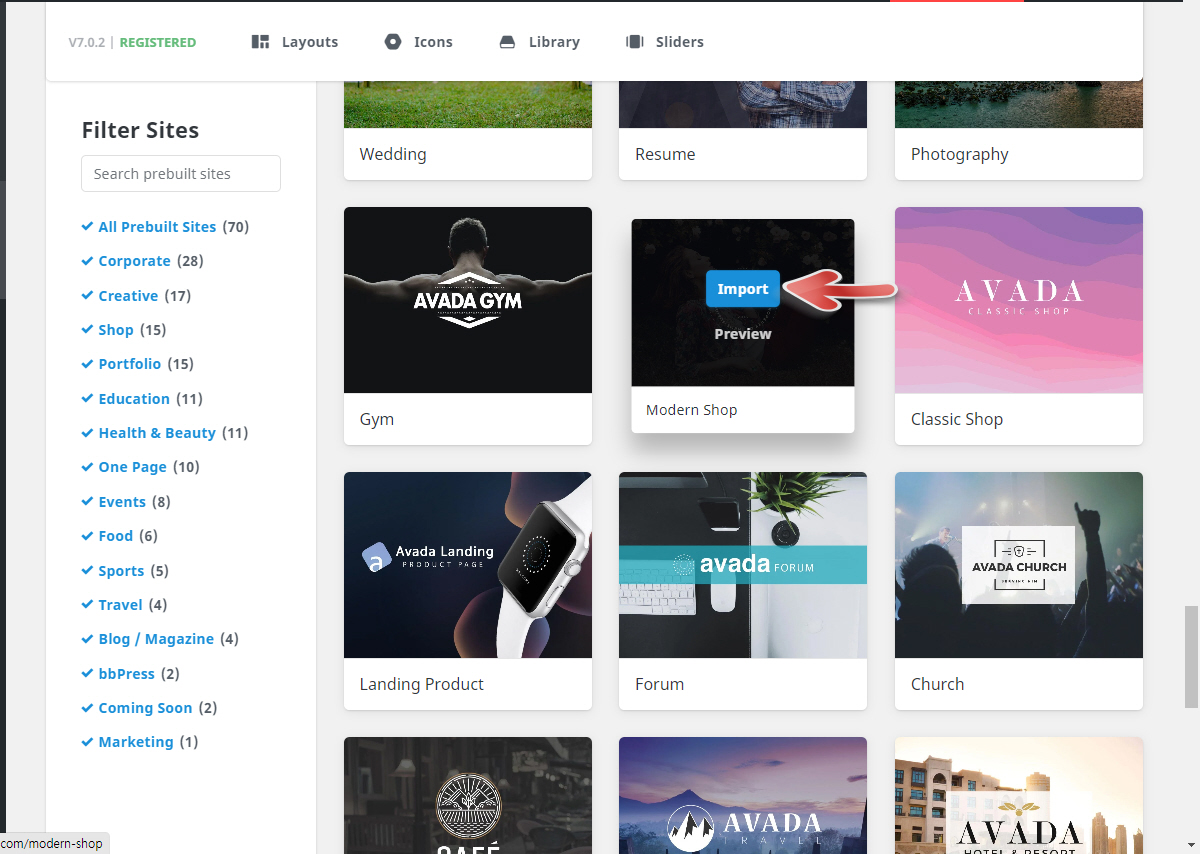1200x854 pixels.
Task: Filter sites by bbPress
Action: coord(127,674)
